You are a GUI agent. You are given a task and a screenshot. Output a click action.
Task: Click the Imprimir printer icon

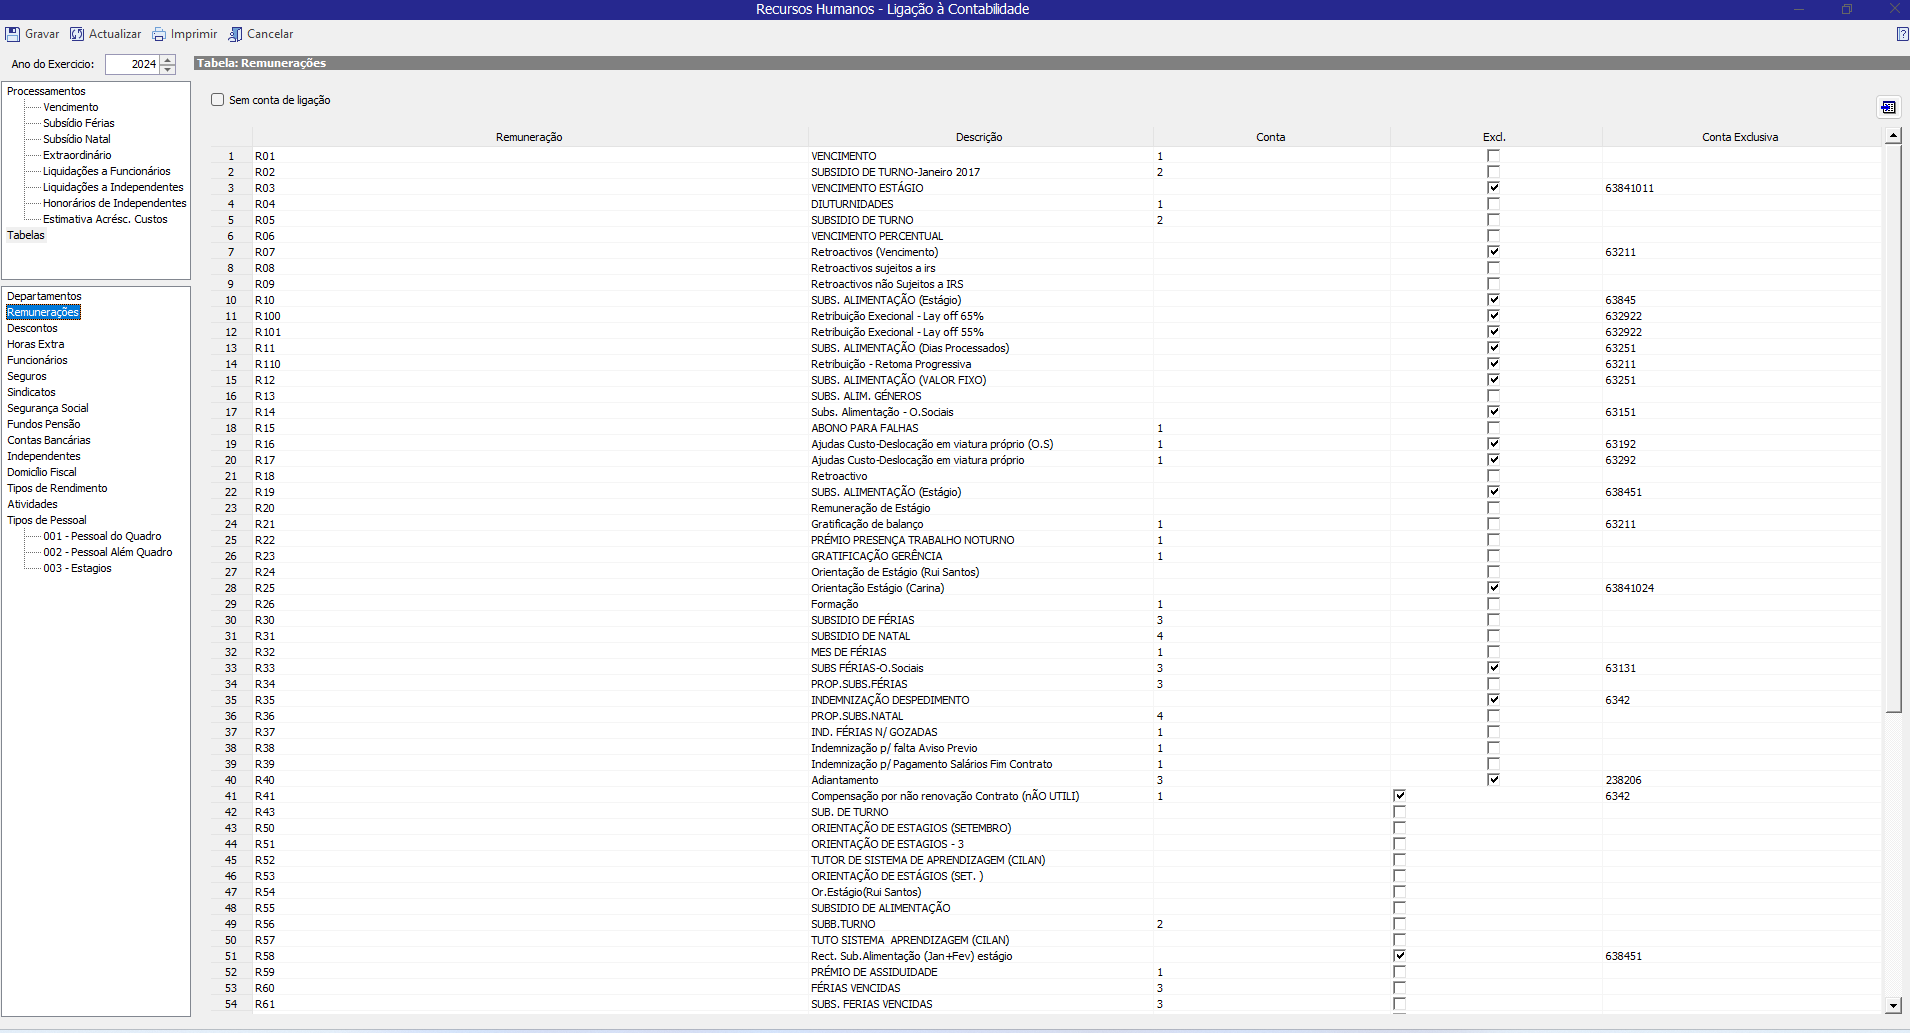tap(159, 34)
